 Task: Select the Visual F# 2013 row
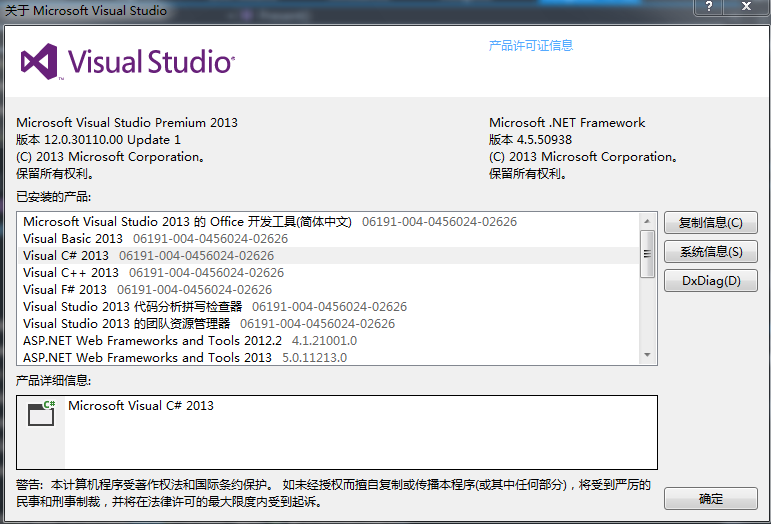328,290
